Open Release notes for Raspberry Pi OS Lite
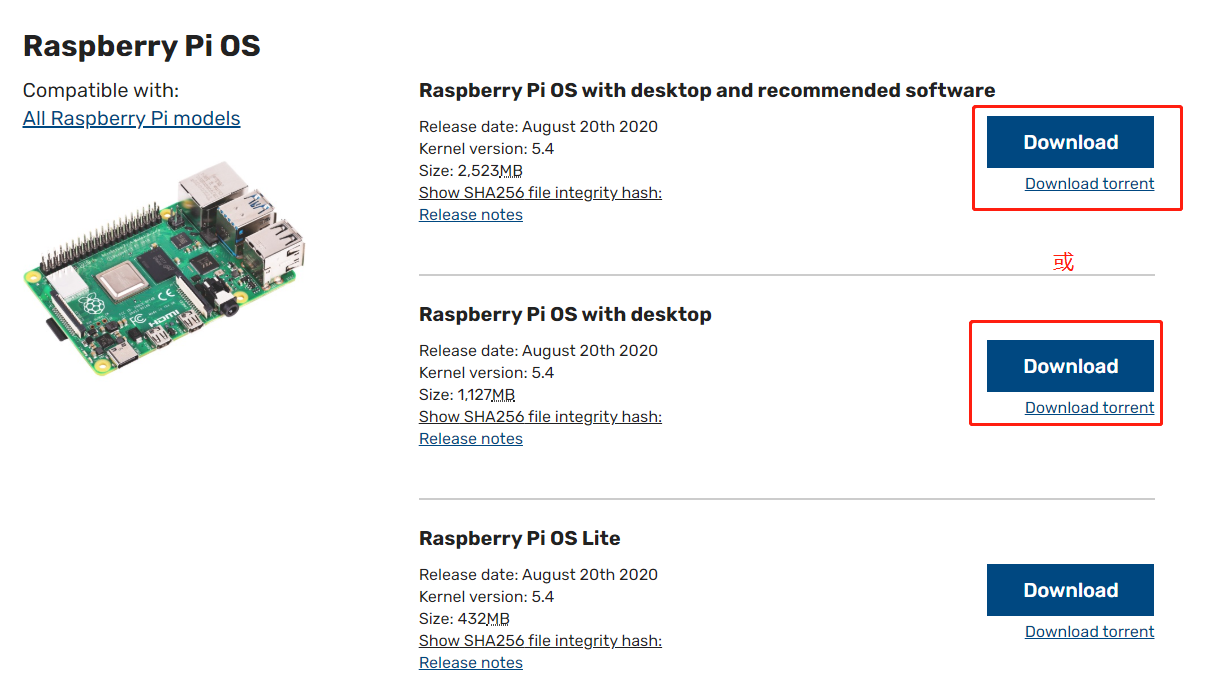 point(470,662)
